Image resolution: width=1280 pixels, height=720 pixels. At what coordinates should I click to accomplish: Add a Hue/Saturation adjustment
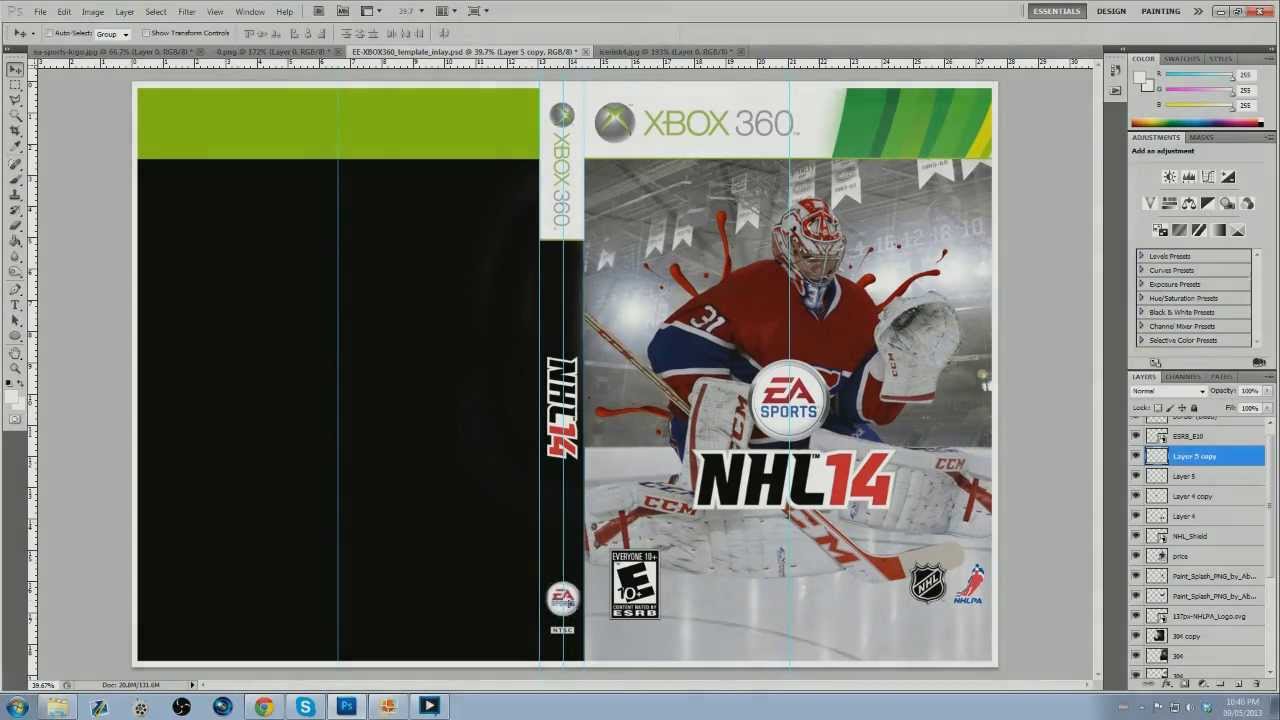(x=1169, y=204)
